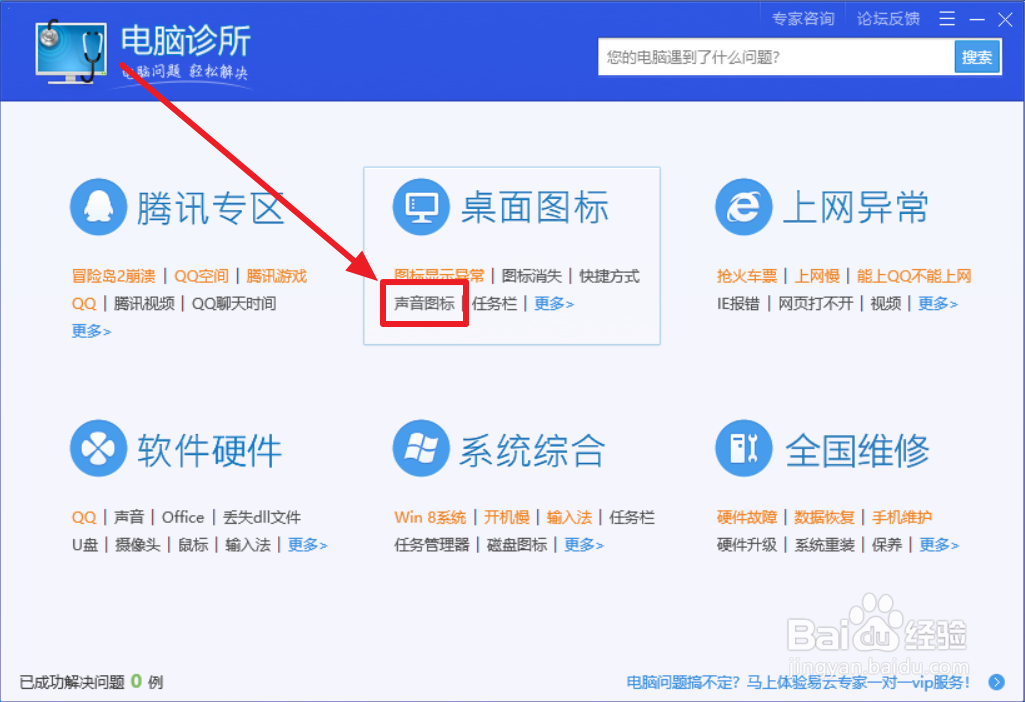Select the 抢火车票 link
Screen dimensions: 1025x702
[x=747, y=276]
